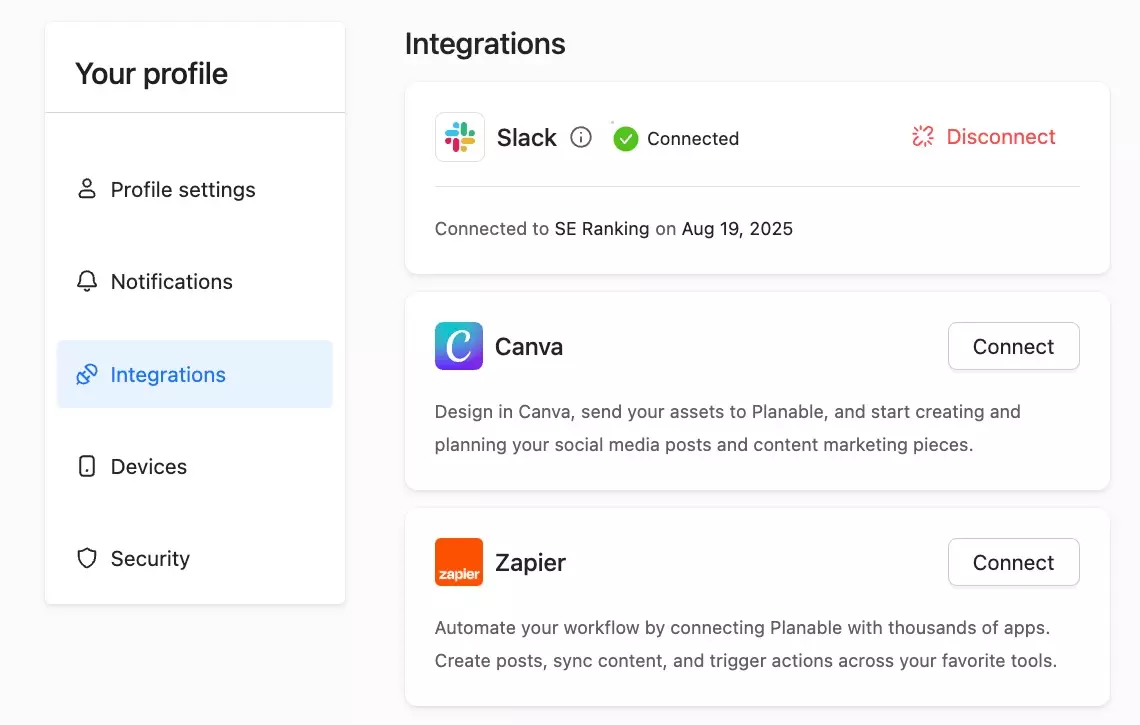Click the Zapier description starting Automate your workflow
Screen dimensions: 1140x725
(x=746, y=644)
